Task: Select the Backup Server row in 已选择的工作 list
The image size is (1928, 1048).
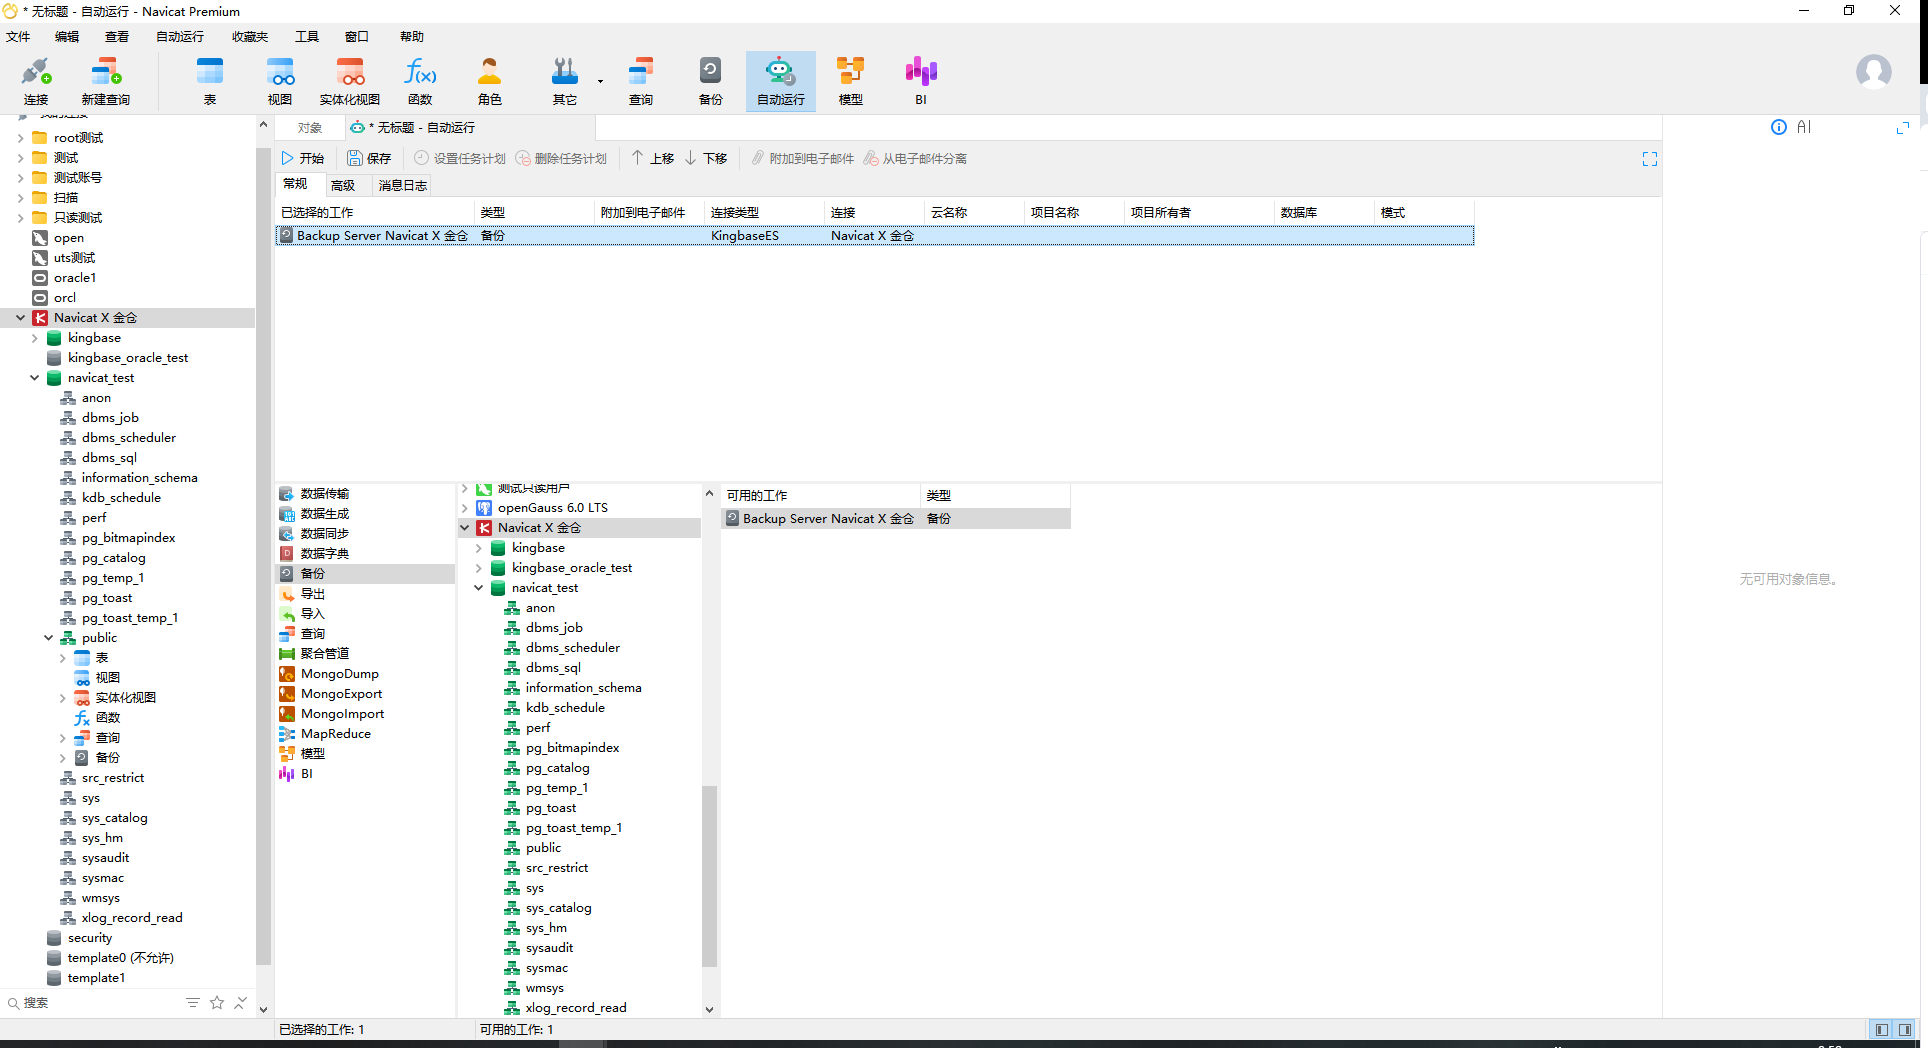Action: click(875, 236)
